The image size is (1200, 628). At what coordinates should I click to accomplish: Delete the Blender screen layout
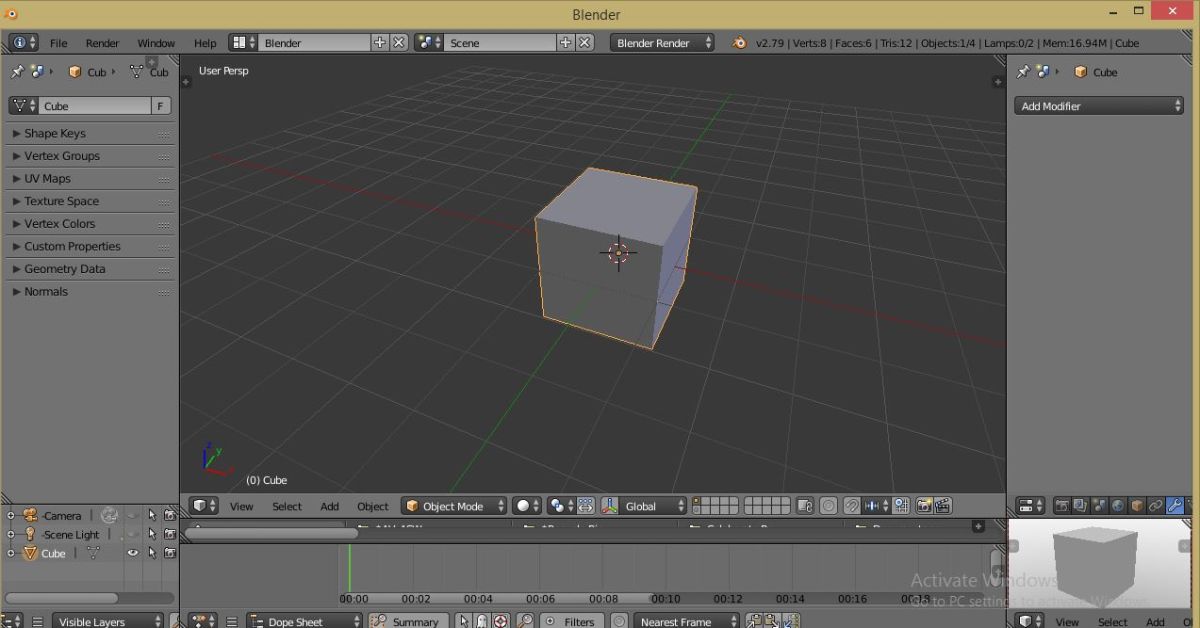pyautogui.click(x=398, y=43)
